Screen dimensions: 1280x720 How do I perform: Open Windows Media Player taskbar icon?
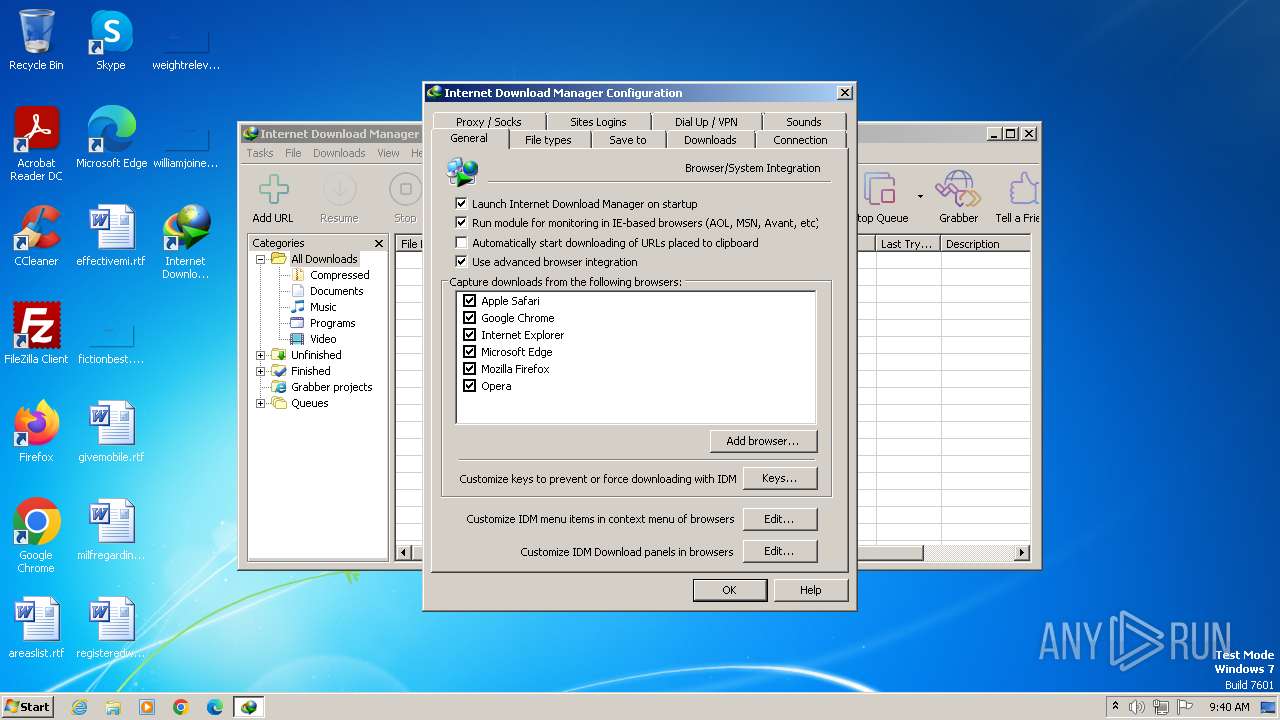click(147, 707)
